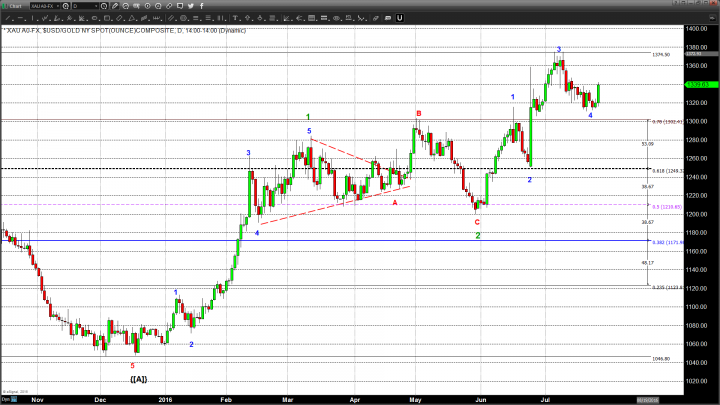720x405 pixels.
Task: Share chart via Facebook icon
Action: [202, 6]
